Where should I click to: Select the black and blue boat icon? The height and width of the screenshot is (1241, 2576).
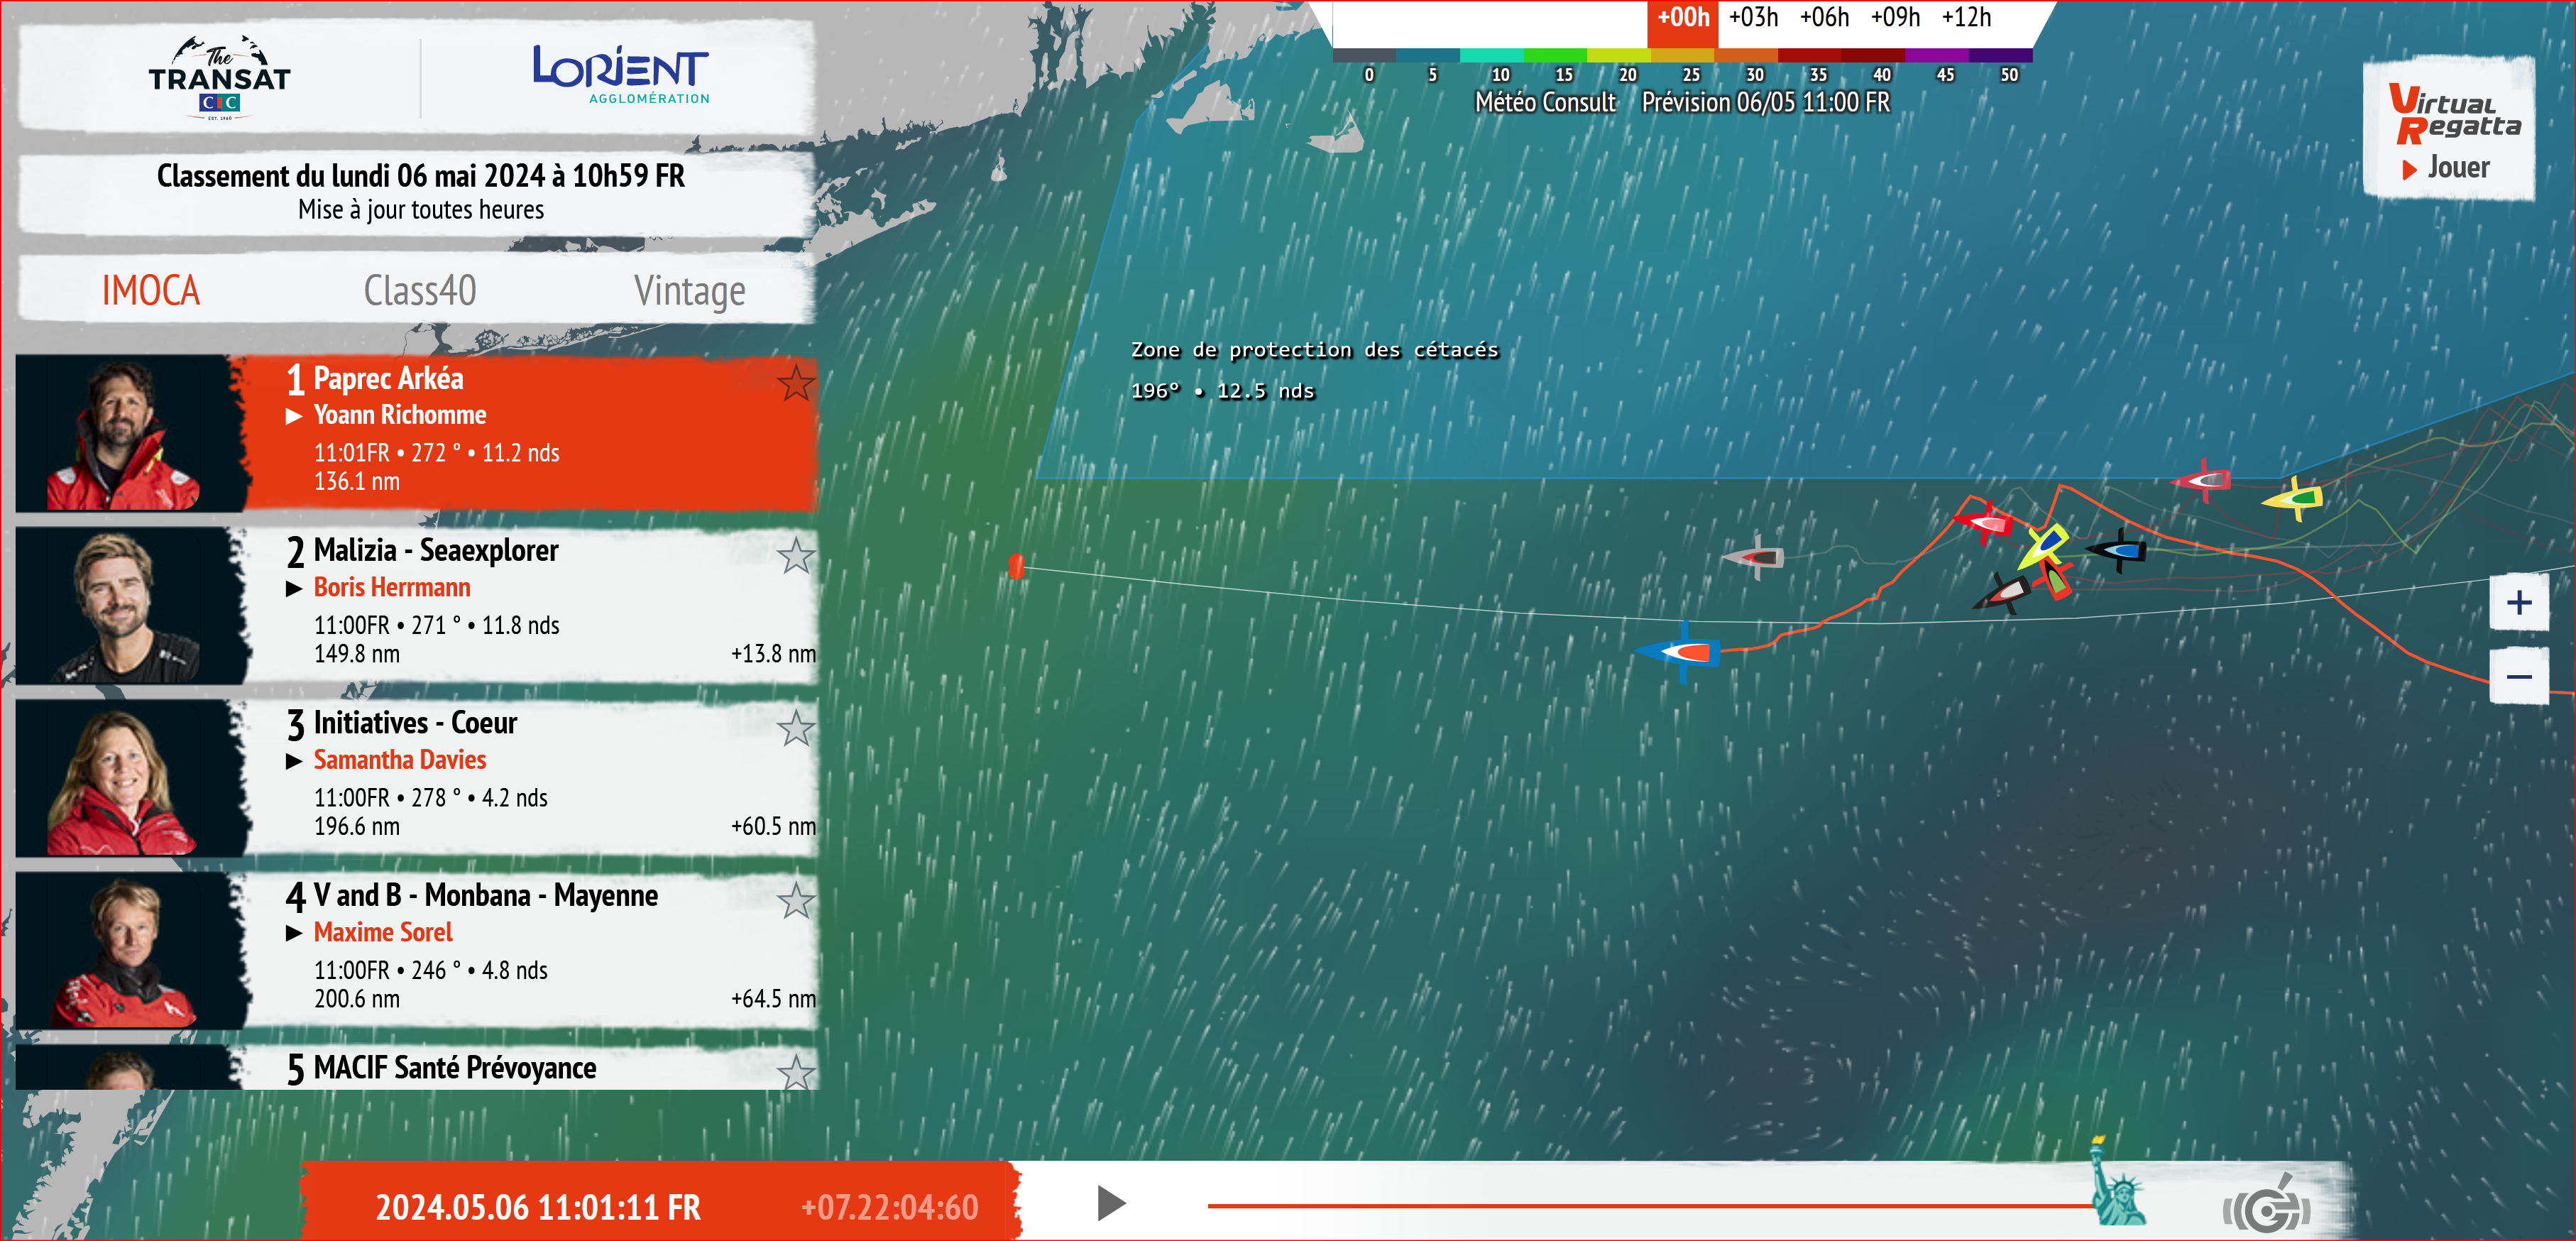point(2117,550)
